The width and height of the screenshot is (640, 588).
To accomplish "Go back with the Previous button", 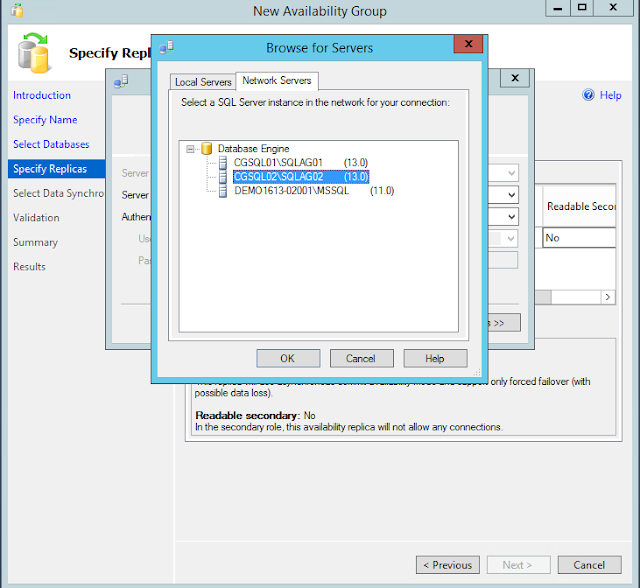I will [448, 565].
